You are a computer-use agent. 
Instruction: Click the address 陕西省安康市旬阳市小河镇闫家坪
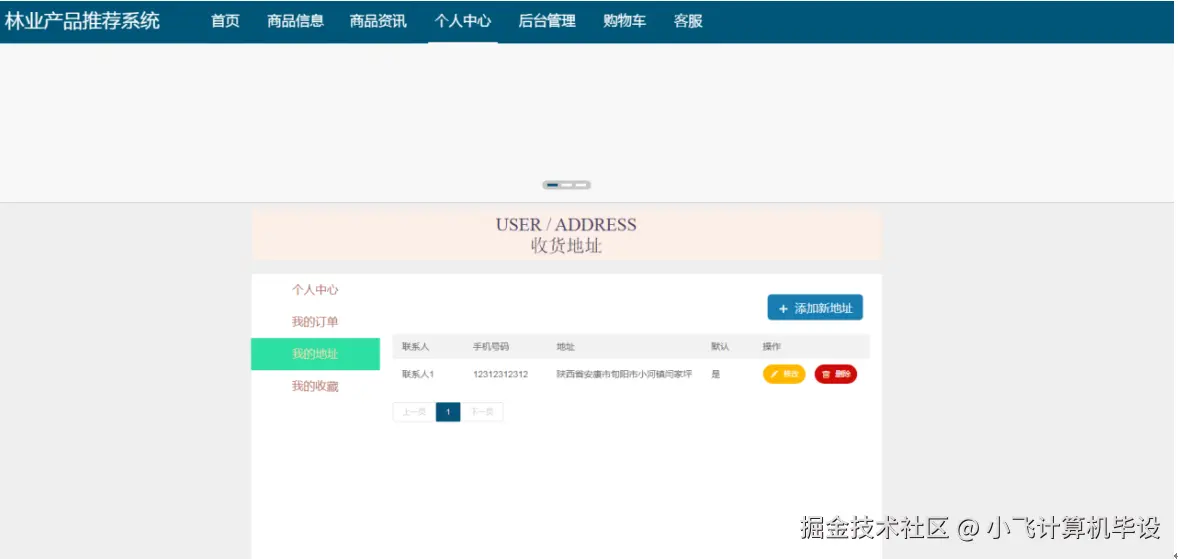coord(624,374)
